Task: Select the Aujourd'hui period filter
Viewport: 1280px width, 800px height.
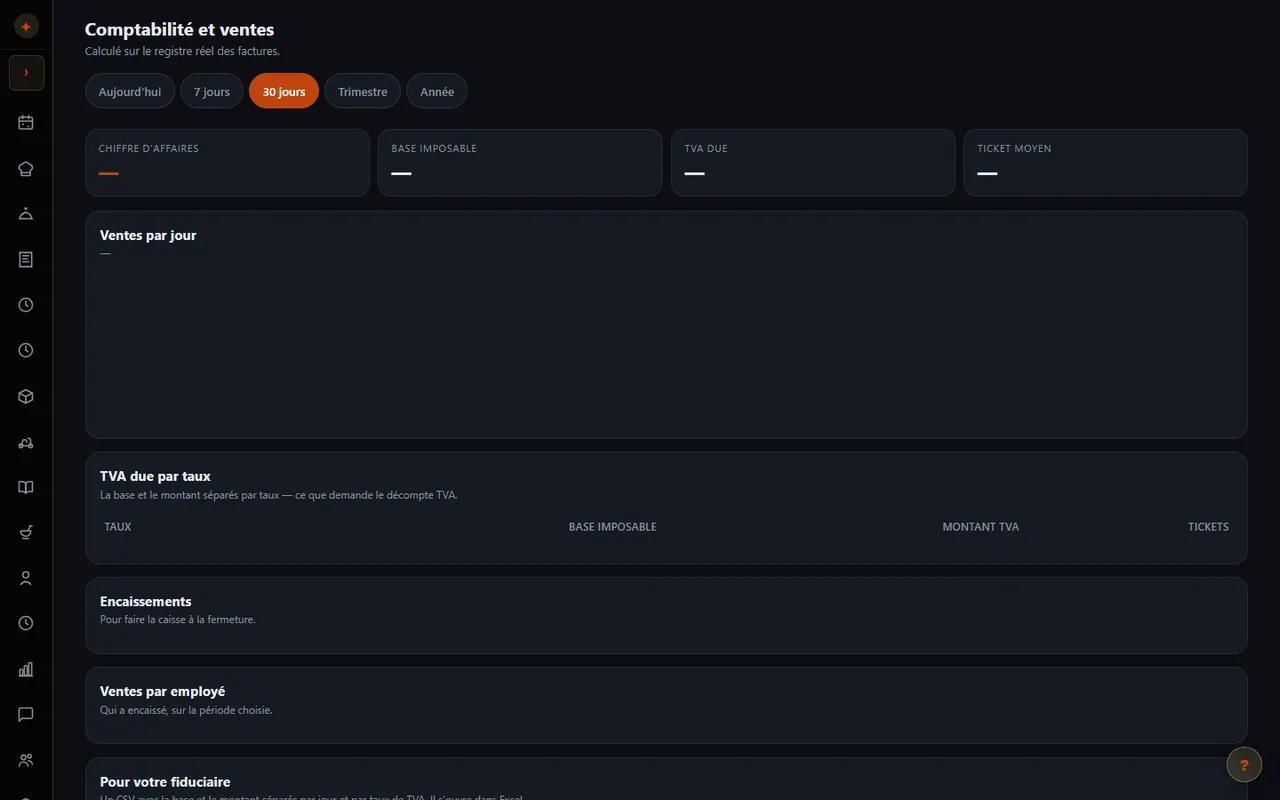Action: [130, 91]
